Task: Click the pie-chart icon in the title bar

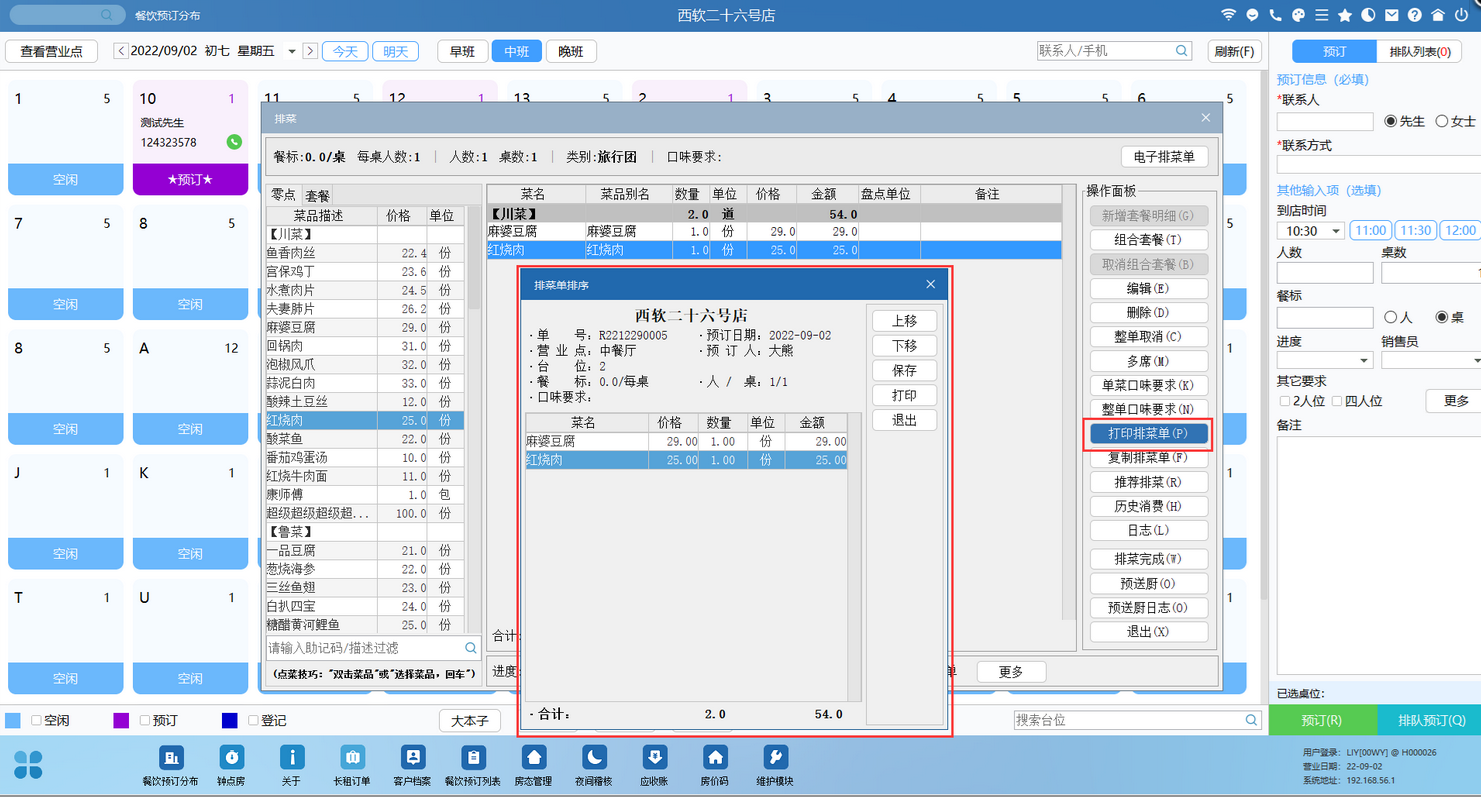Action: 1367,15
